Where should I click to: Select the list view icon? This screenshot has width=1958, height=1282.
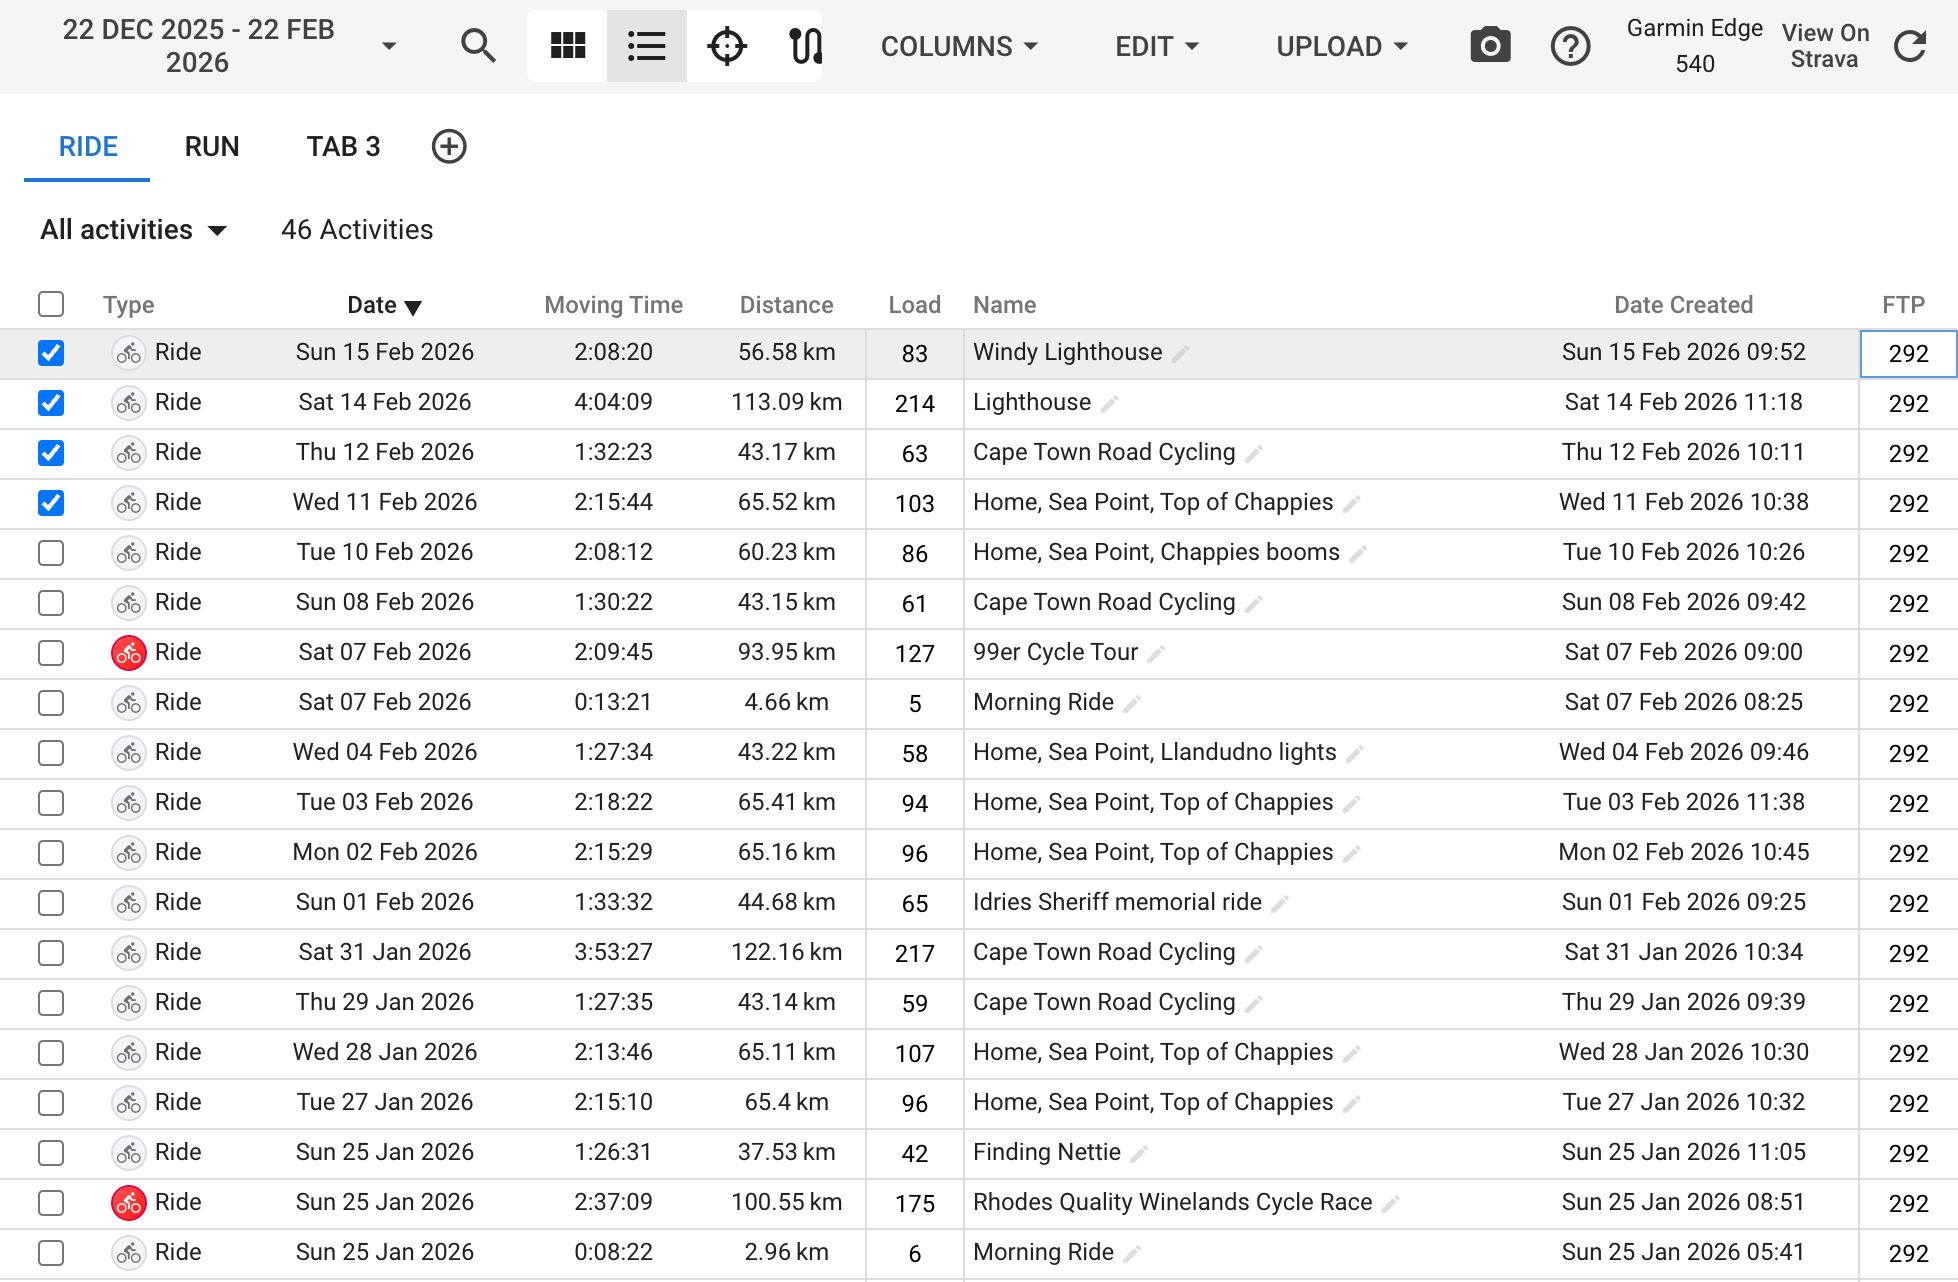[646, 45]
